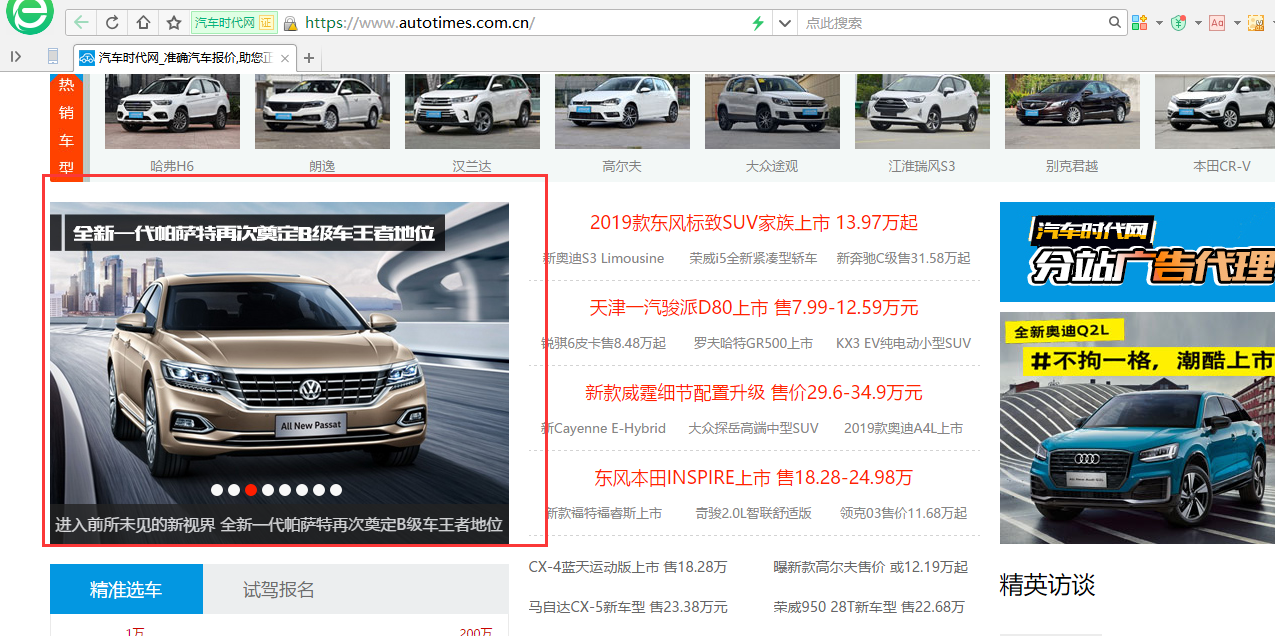Open link 罗夫哈特GR500上市
The image size is (1275, 636).
click(753, 343)
